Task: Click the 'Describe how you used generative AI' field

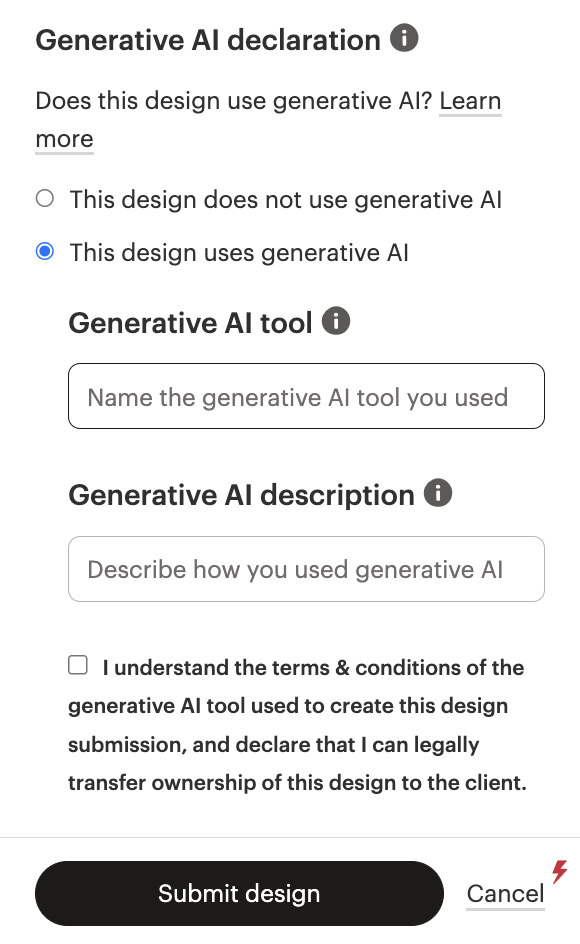Action: point(306,569)
